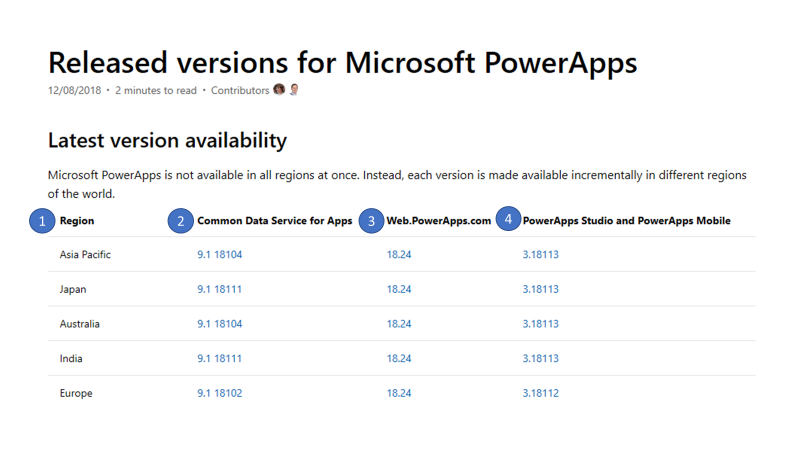Viewport: 800px width, 450px height.
Task: Click the Latest version availability heading
Action: click(167, 141)
